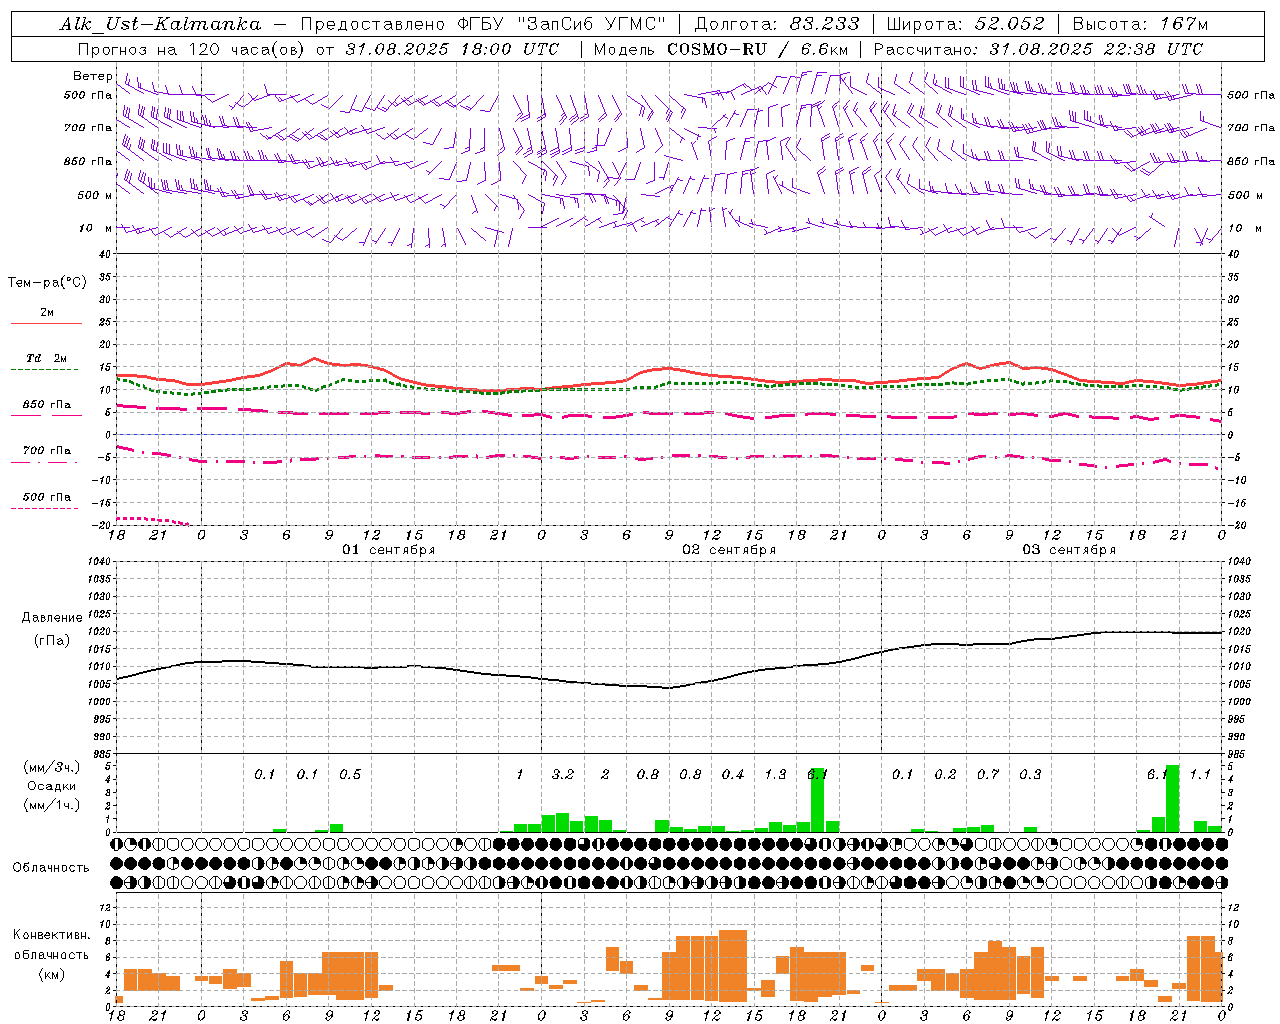Click the '01 сентября' date label
Screen dimensions: 1280x1024
388,550
